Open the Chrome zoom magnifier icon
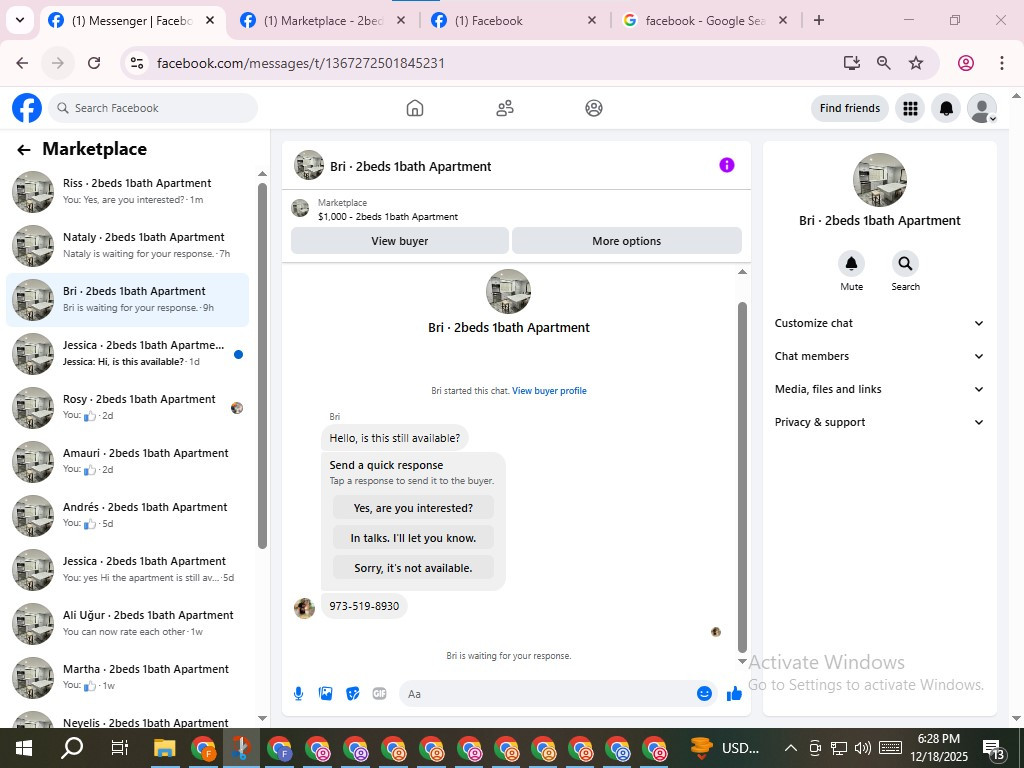The height and width of the screenshot is (768, 1024). [x=884, y=63]
